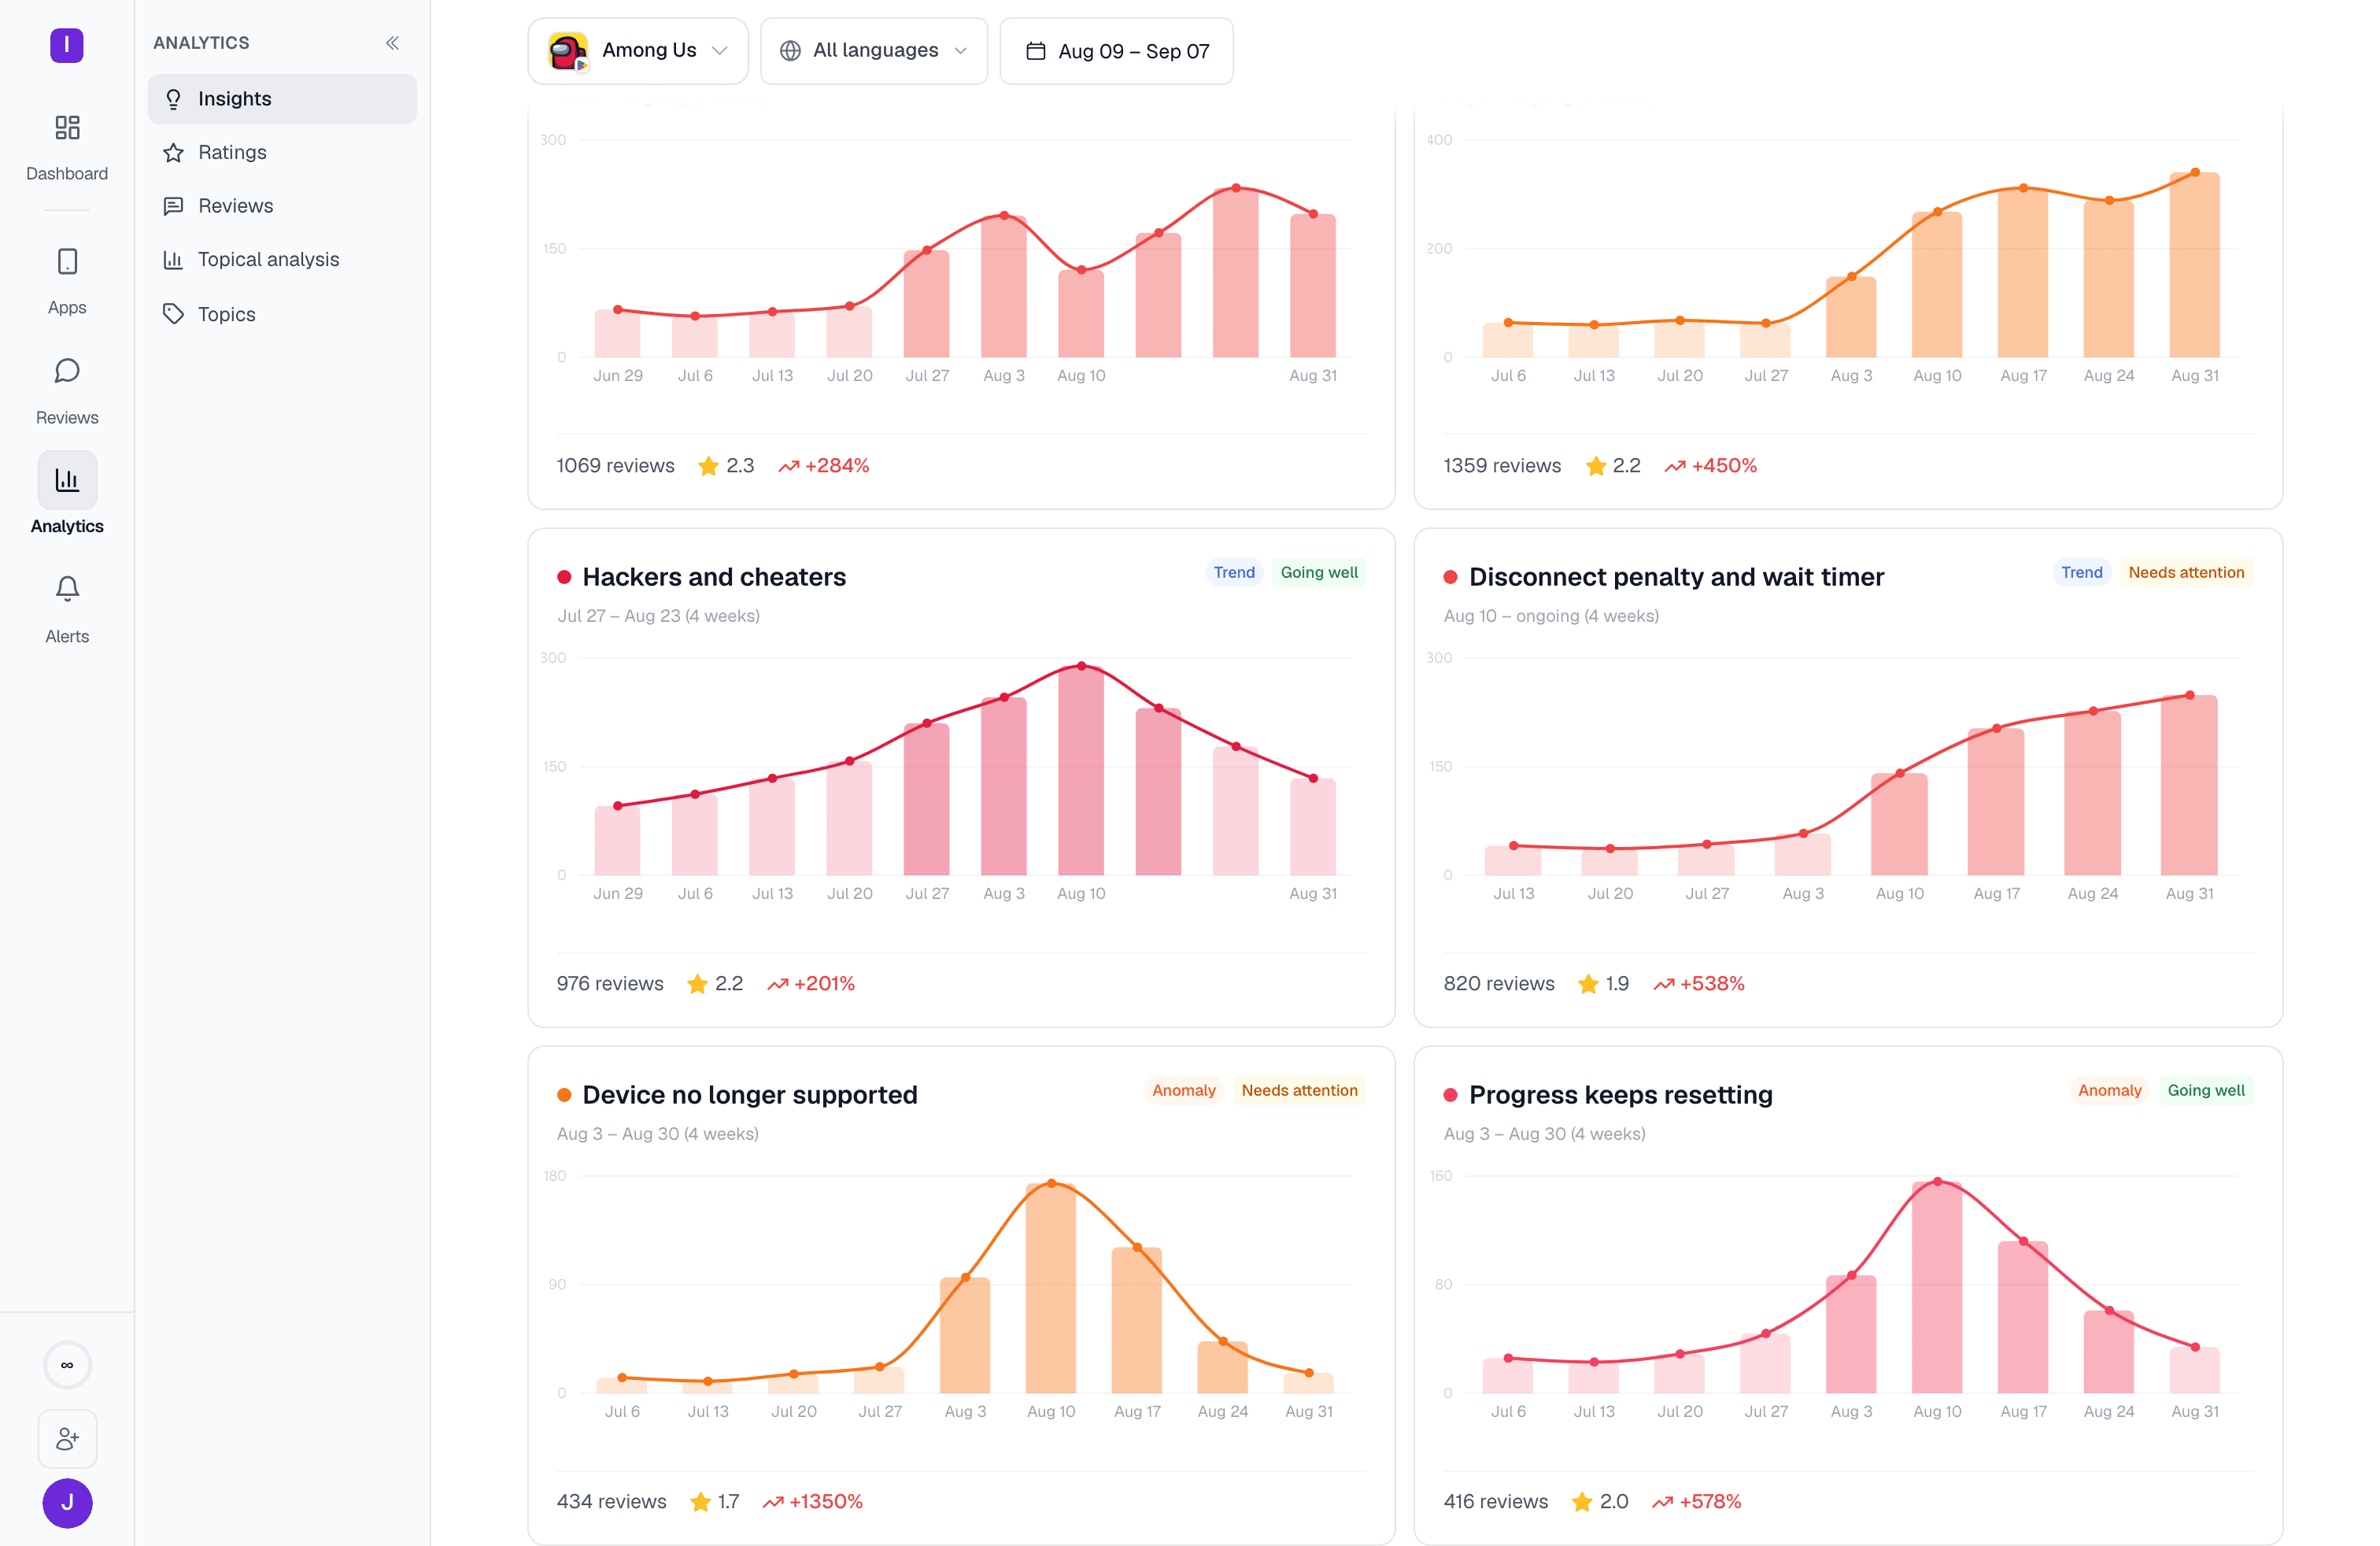Screen dimensions: 2380x1546
Task: Open the Among Us app dropdown
Action: tap(638, 51)
